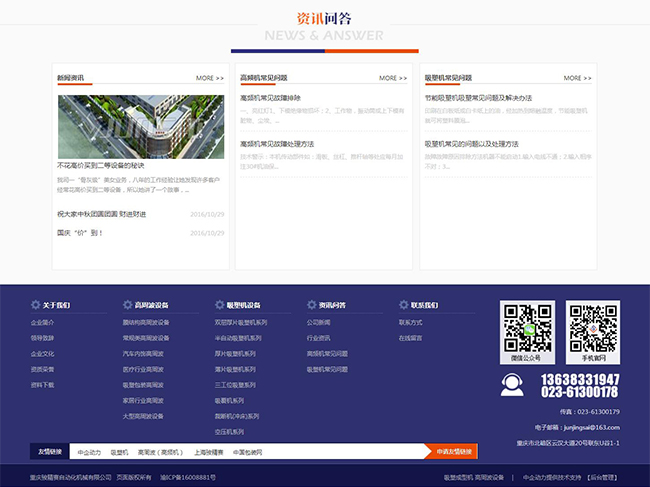
Task: Click gear icon beside 资讯问答 footer heading
Action: (311, 305)
